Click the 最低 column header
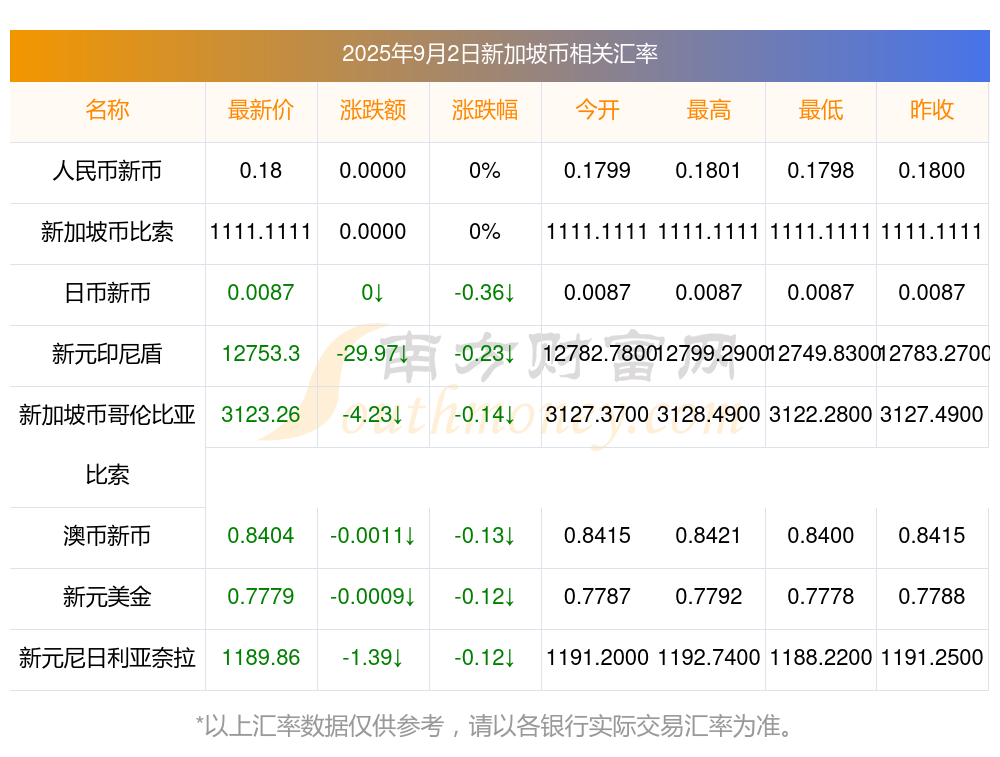This screenshot has width=1000, height=757. coord(821,110)
